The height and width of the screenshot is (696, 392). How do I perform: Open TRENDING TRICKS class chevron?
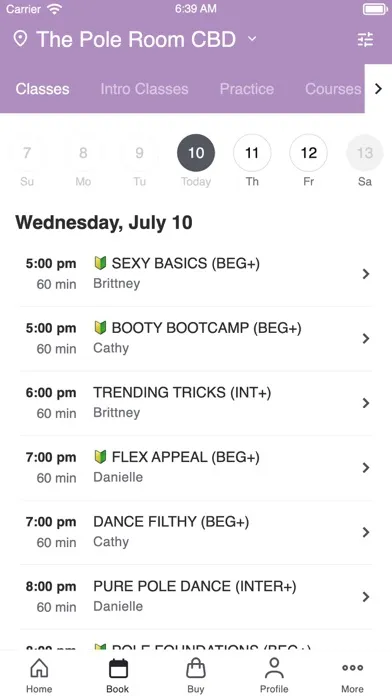point(366,403)
